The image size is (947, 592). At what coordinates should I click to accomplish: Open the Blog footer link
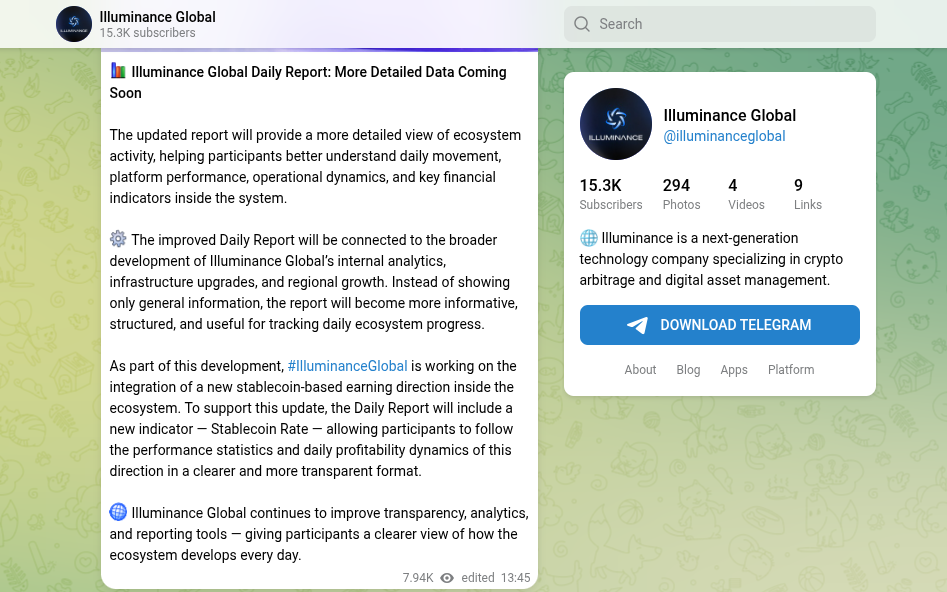click(688, 370)
